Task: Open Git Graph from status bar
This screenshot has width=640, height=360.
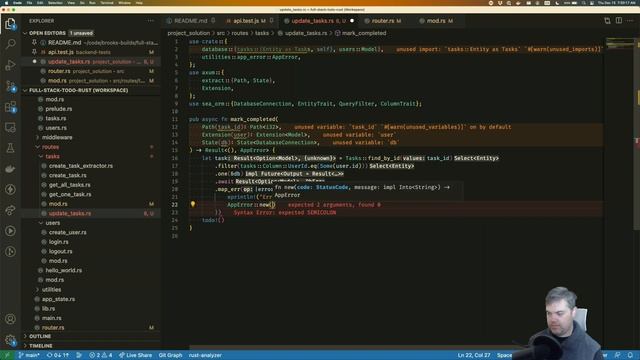Action: 170,355
